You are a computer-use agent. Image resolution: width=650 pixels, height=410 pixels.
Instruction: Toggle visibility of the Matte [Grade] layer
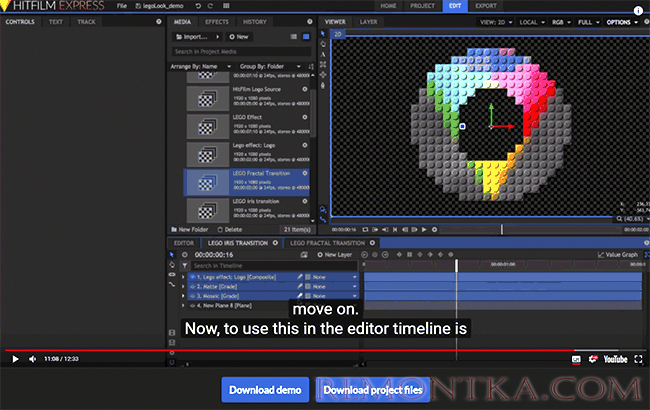[192, 286]
